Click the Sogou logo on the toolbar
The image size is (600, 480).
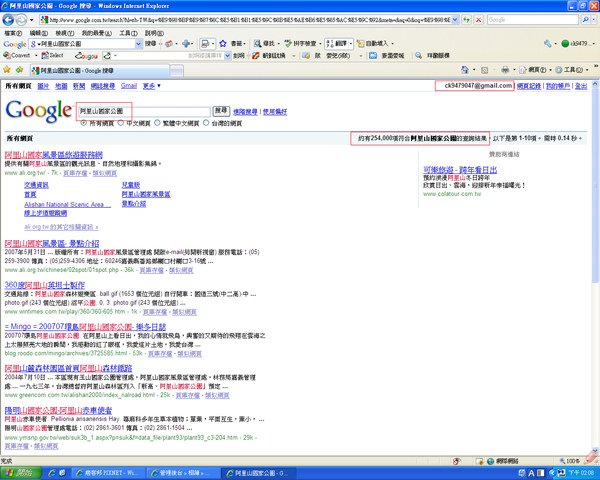pos(86,56)
